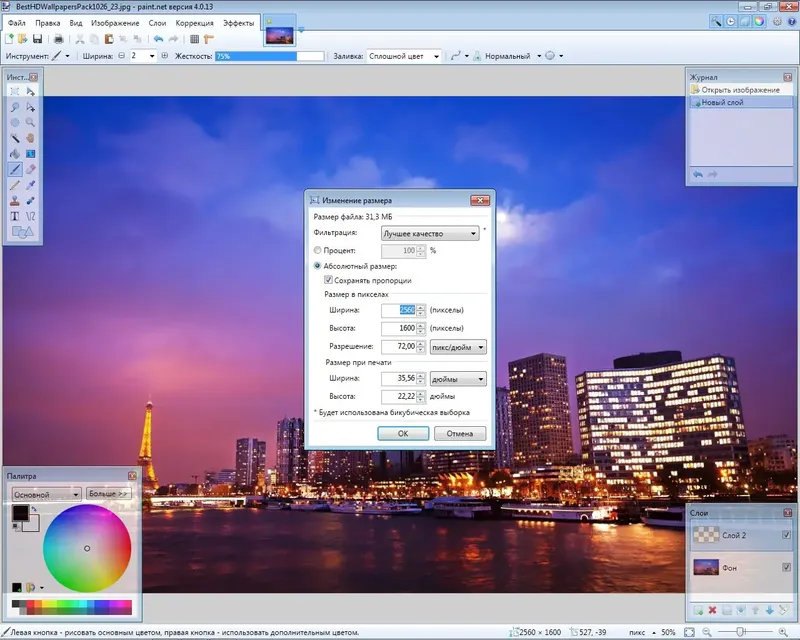
Task: Select the Процент radio button
Action: (x=318, y=250)
